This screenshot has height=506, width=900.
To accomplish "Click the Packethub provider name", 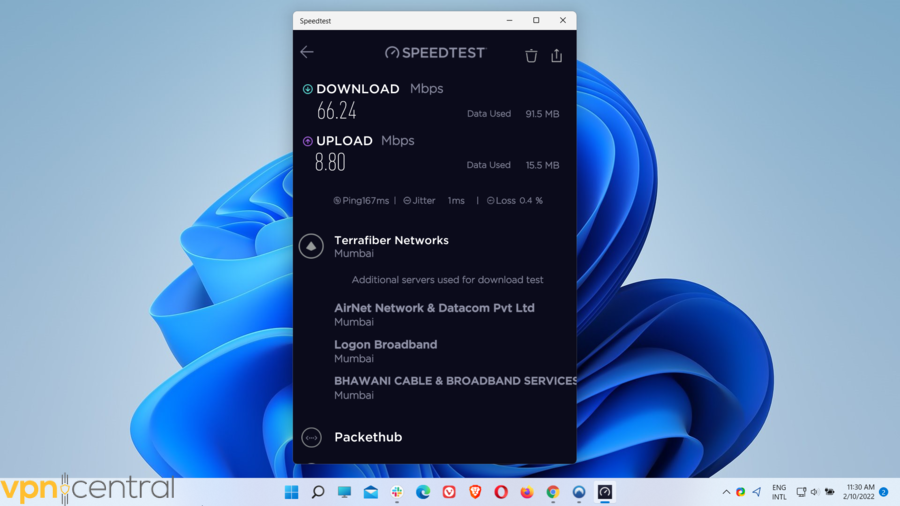I will [368, 437].
